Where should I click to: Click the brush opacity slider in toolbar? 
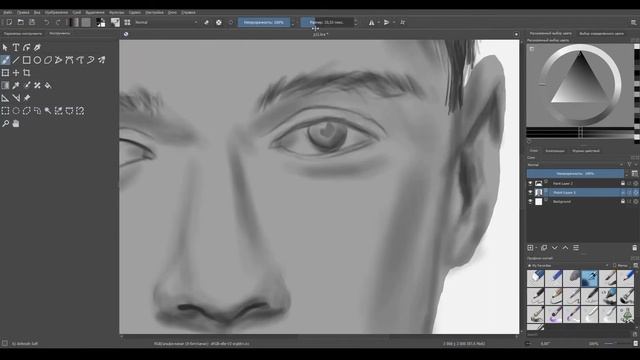coord(264,22)
